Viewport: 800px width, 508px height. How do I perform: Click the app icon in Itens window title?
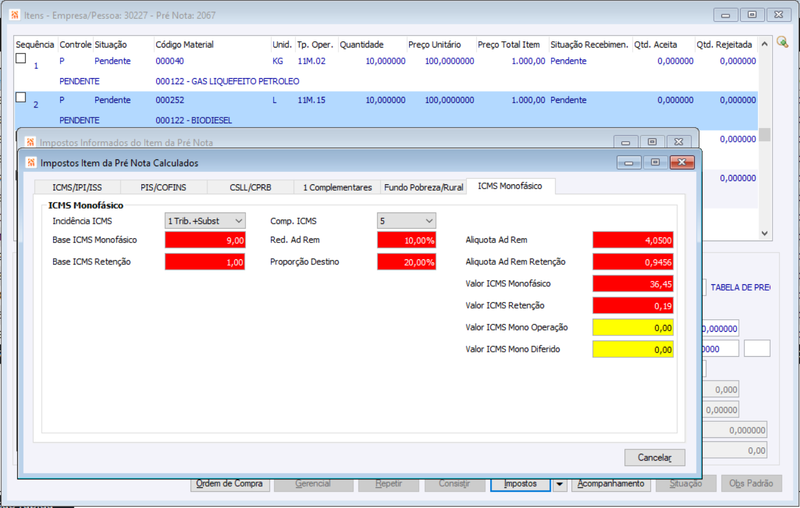(15, 15)
